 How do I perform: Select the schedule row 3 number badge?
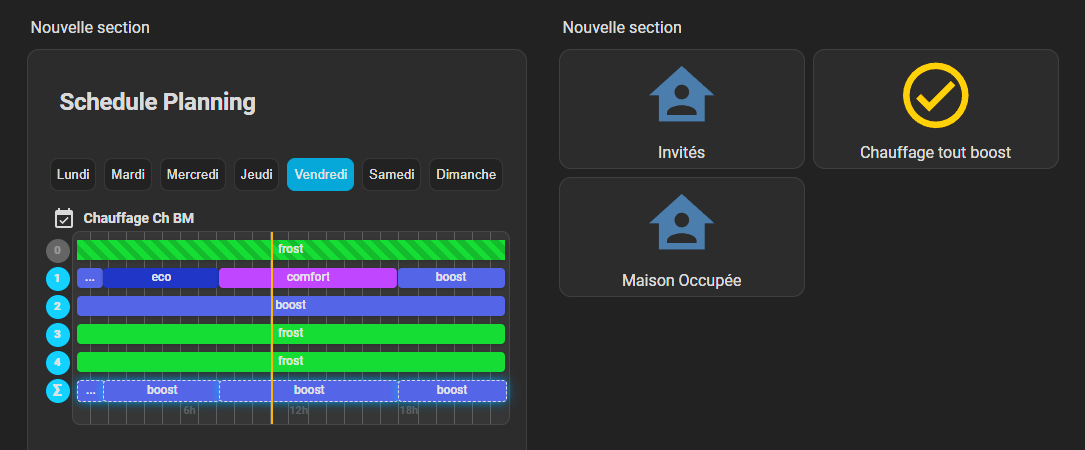point(58,334)
